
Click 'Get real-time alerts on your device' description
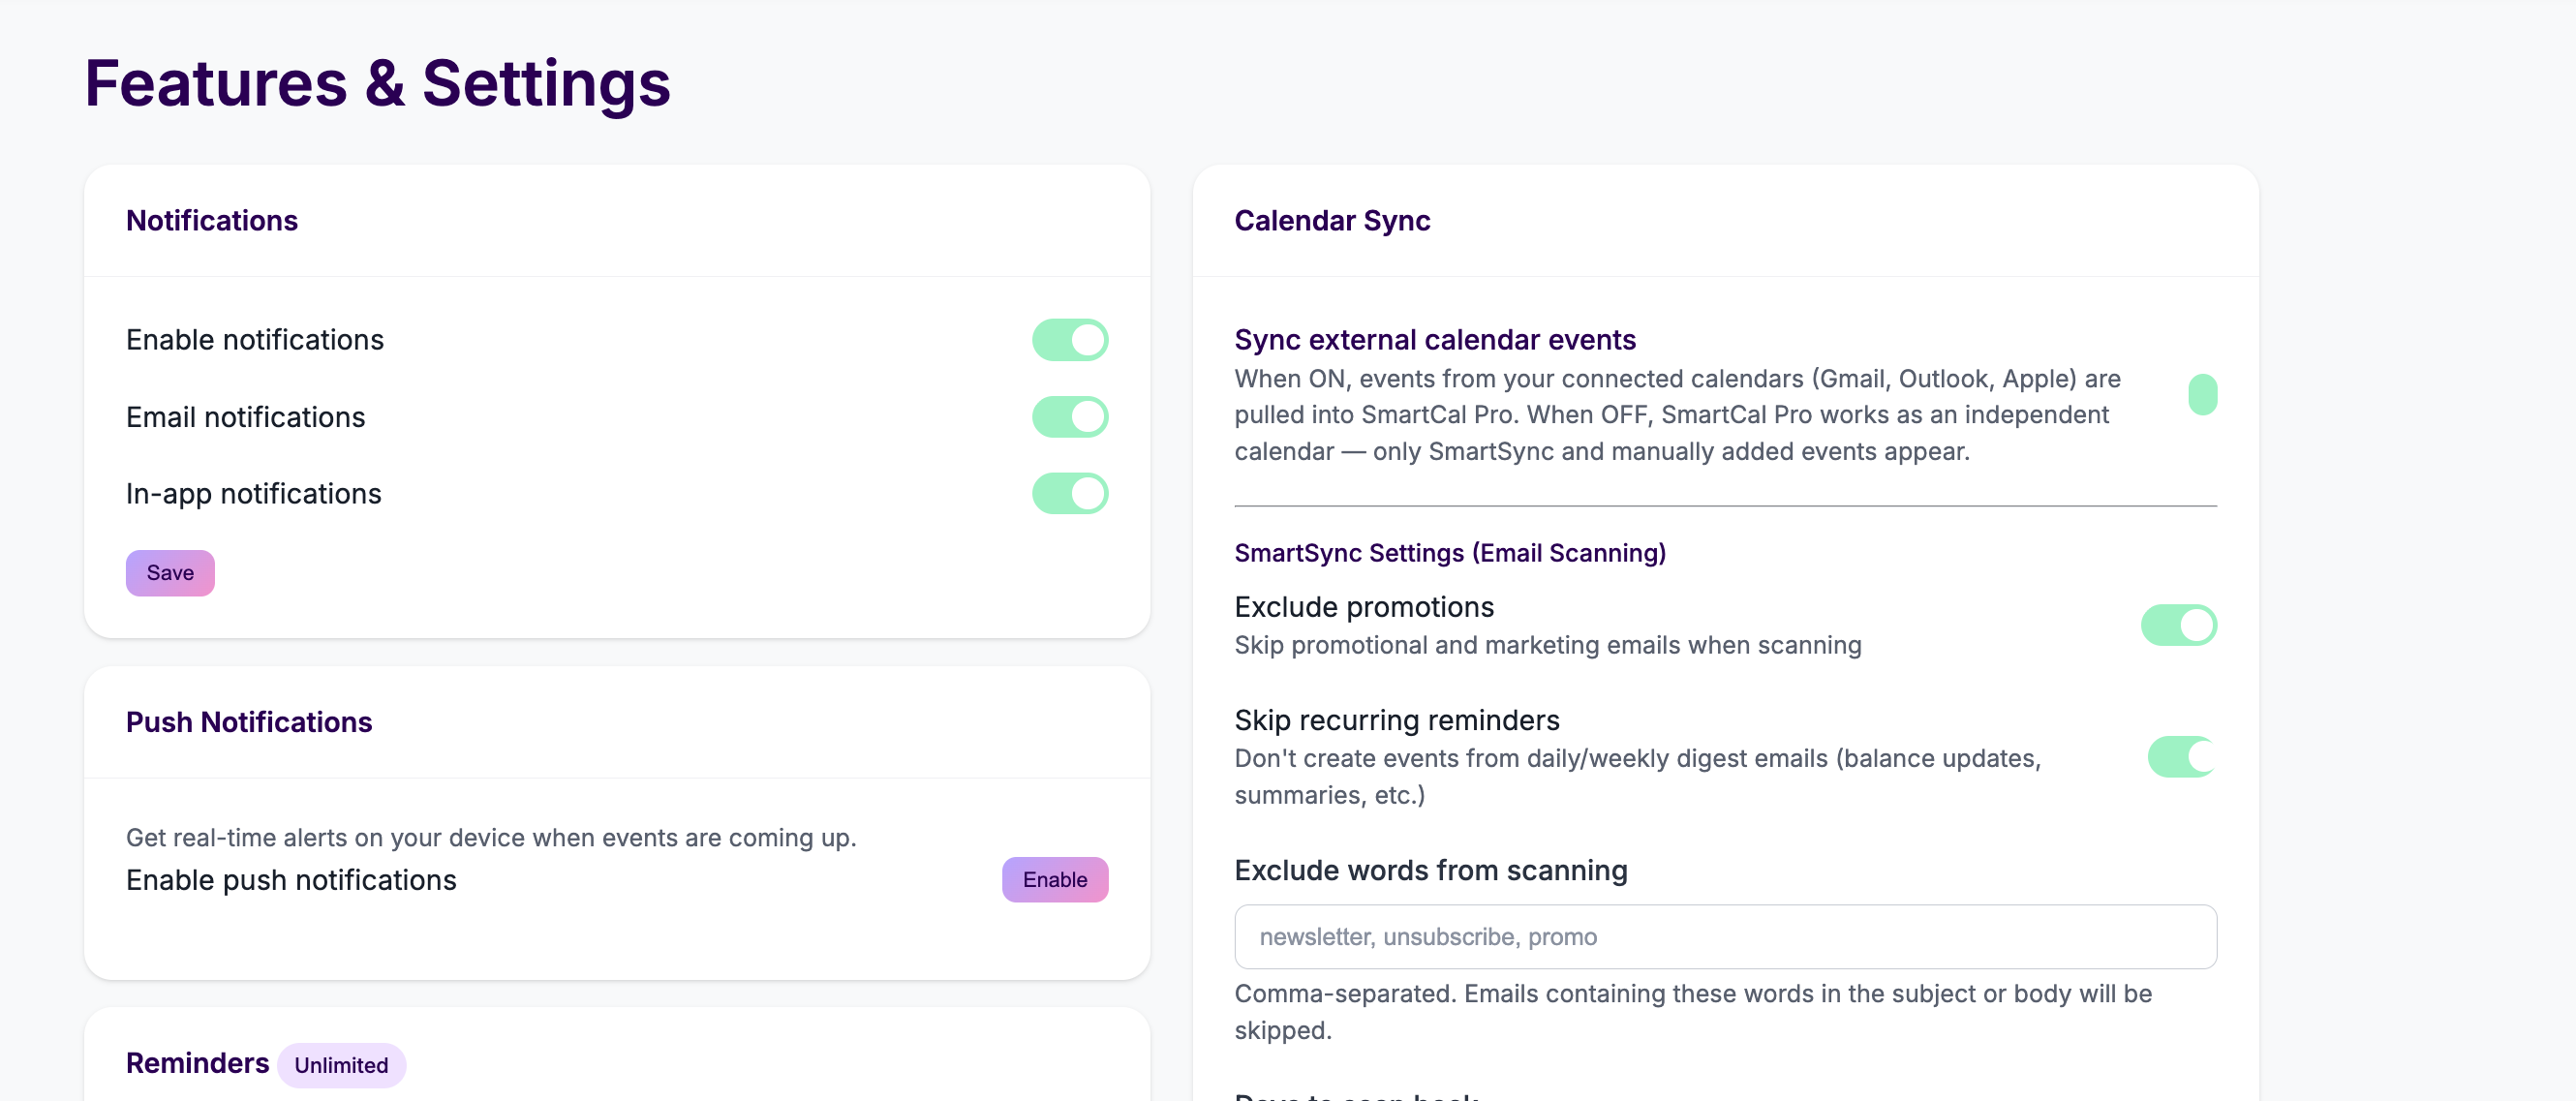pos(491,838)
